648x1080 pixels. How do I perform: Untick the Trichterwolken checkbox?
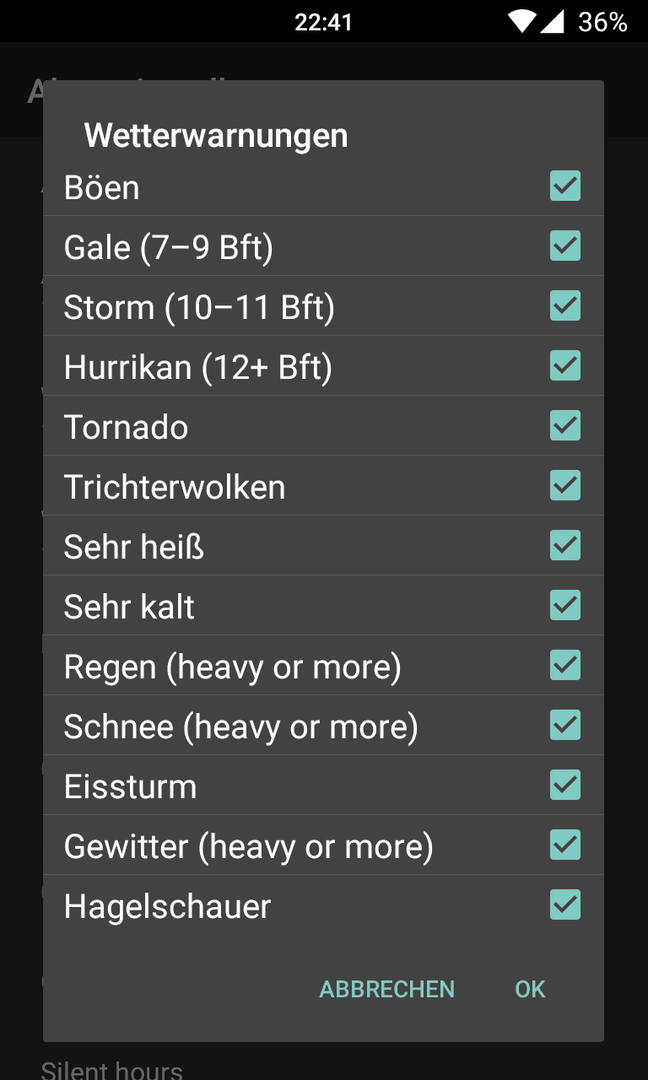565,486
